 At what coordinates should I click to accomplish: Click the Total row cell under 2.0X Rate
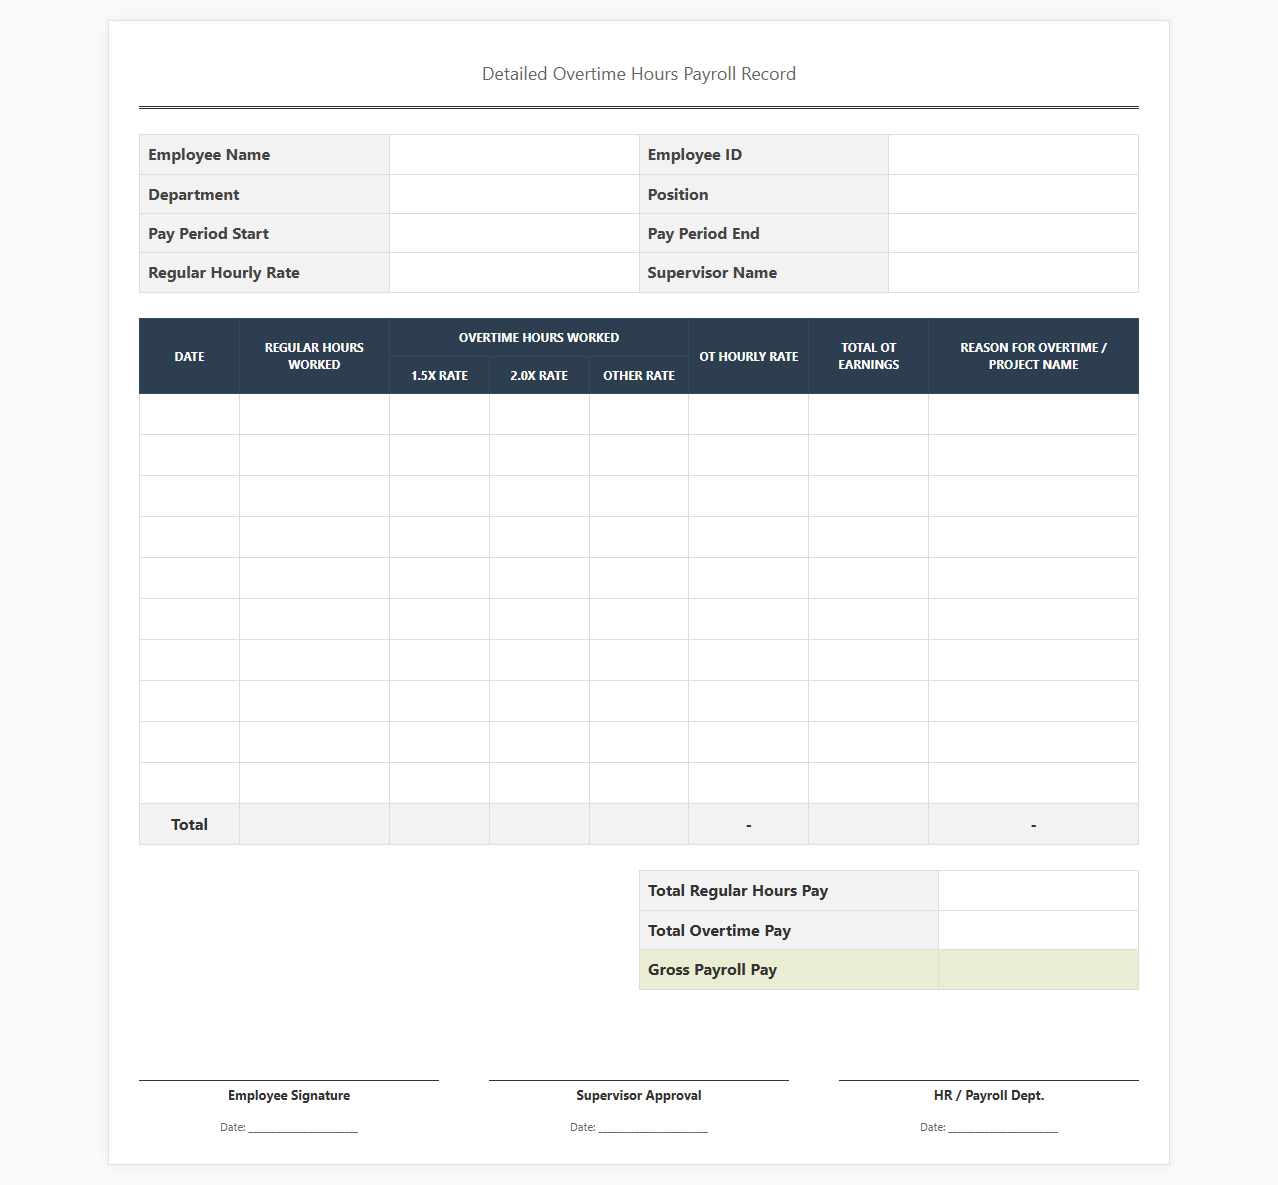pyautogui.click(x=539, y=824)
